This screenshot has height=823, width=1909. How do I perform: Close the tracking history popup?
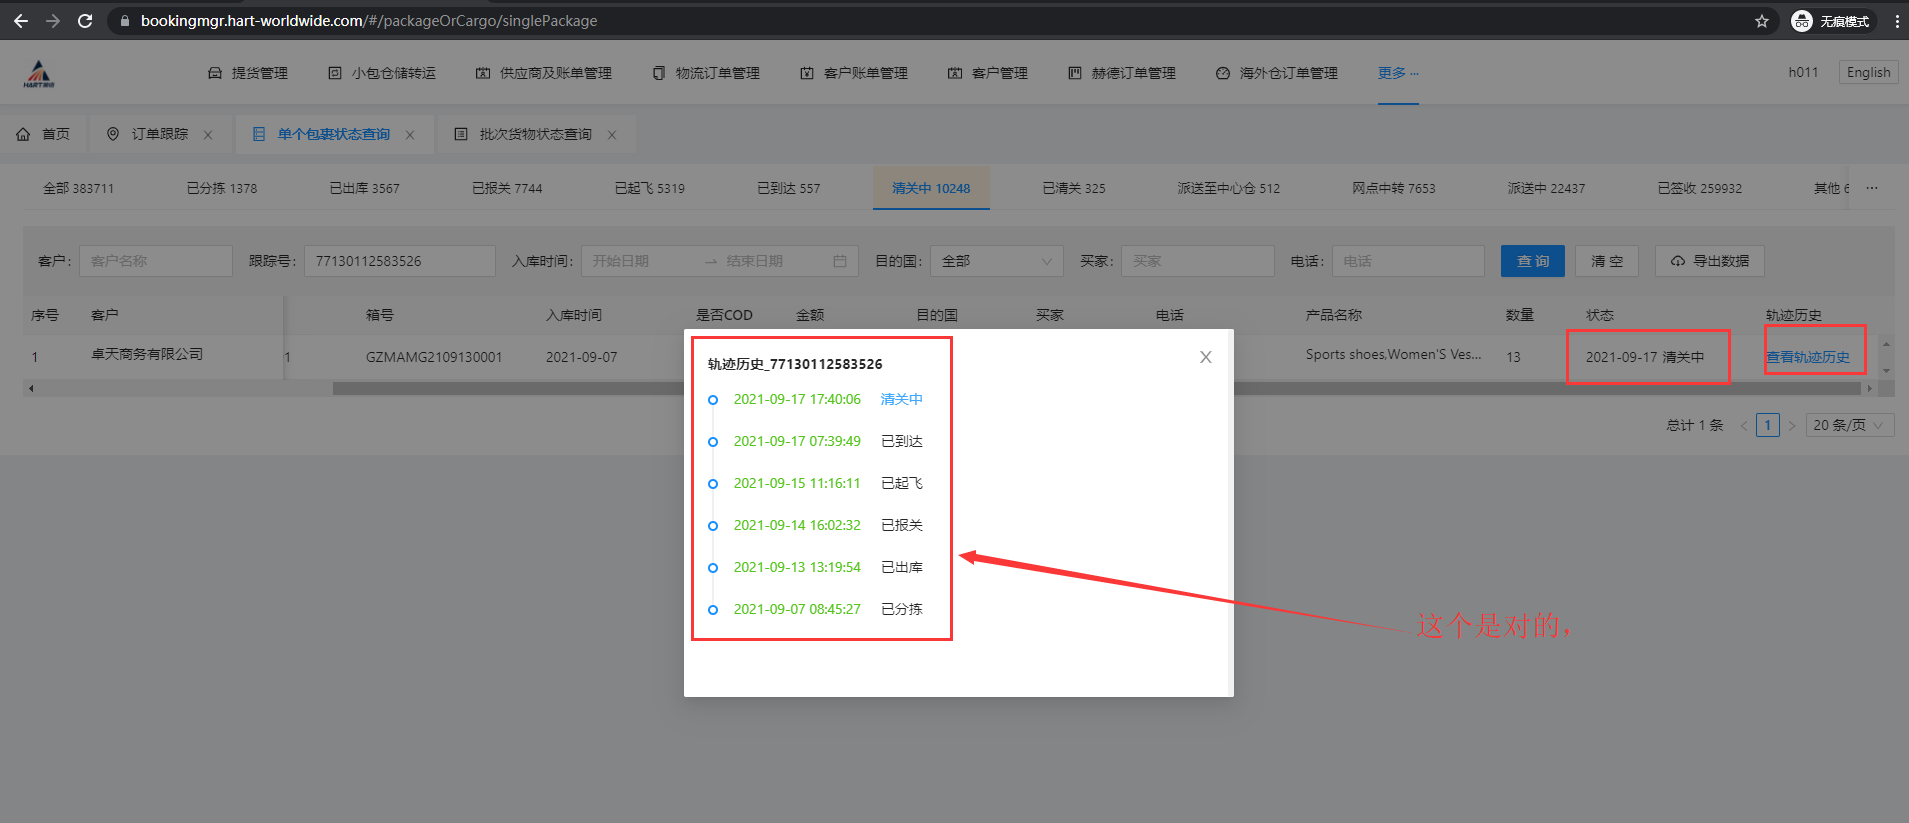pyautogui.click(x=1205, y=357)
